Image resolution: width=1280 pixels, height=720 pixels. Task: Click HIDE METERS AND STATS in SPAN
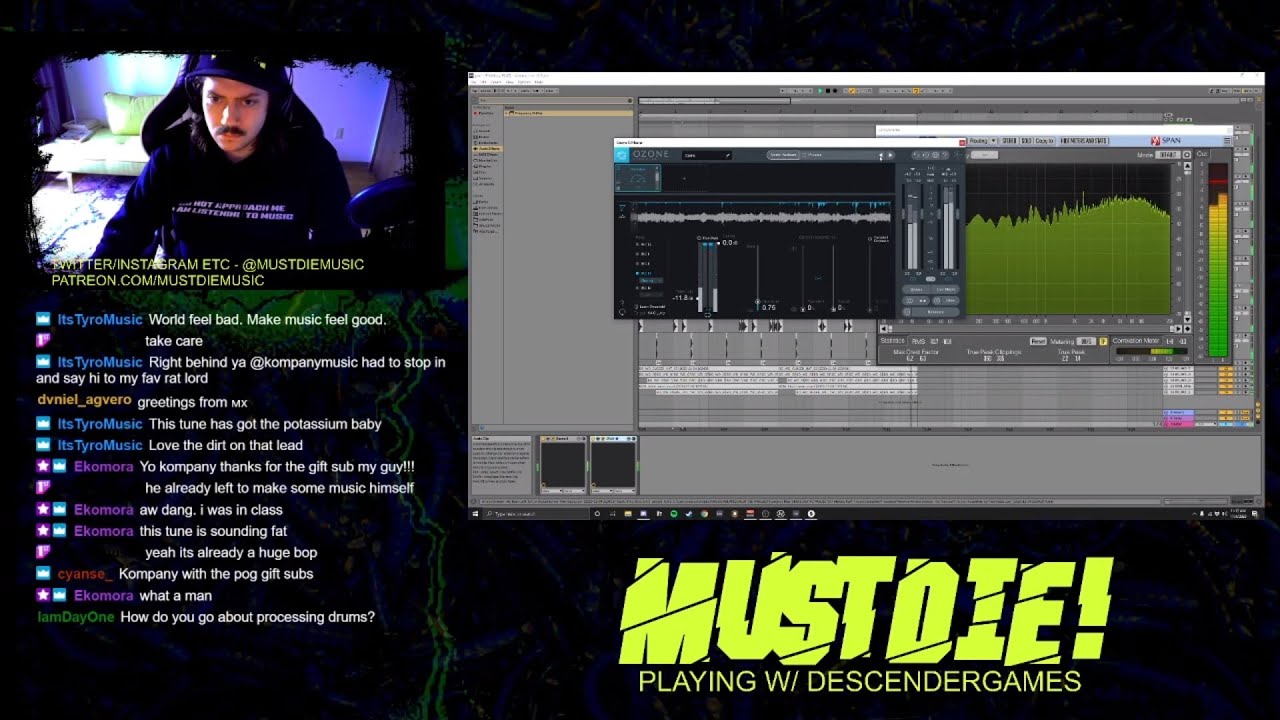point(1084,141)
